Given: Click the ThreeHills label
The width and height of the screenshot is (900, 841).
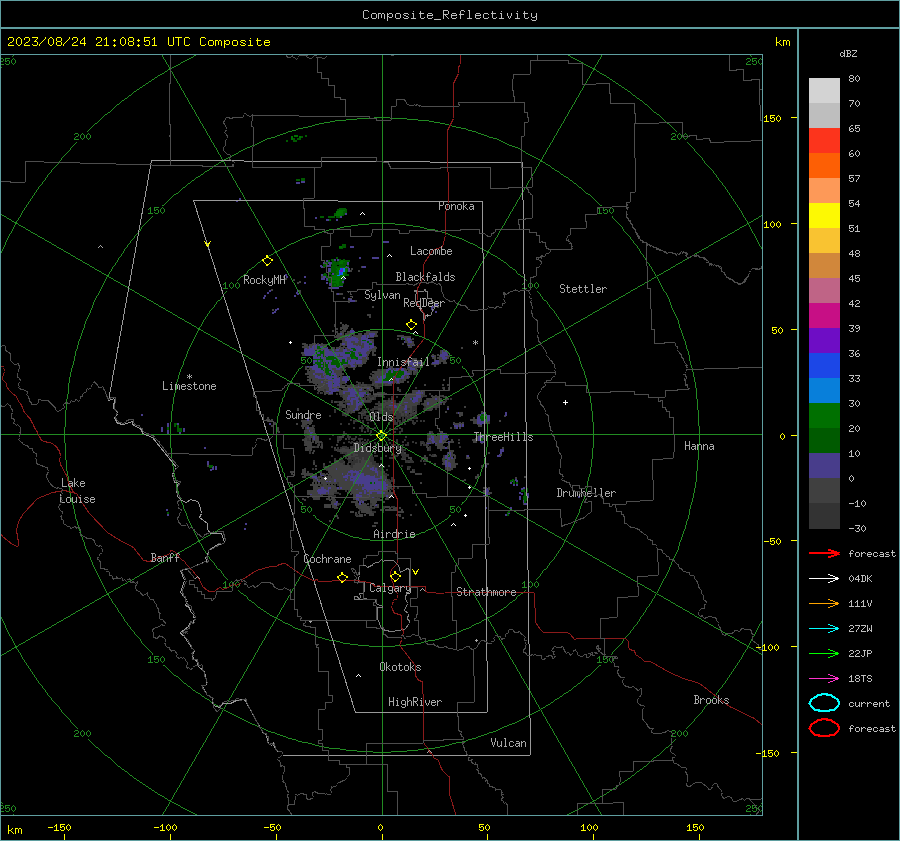Looking at the screenshot, I should coord(503,437).
